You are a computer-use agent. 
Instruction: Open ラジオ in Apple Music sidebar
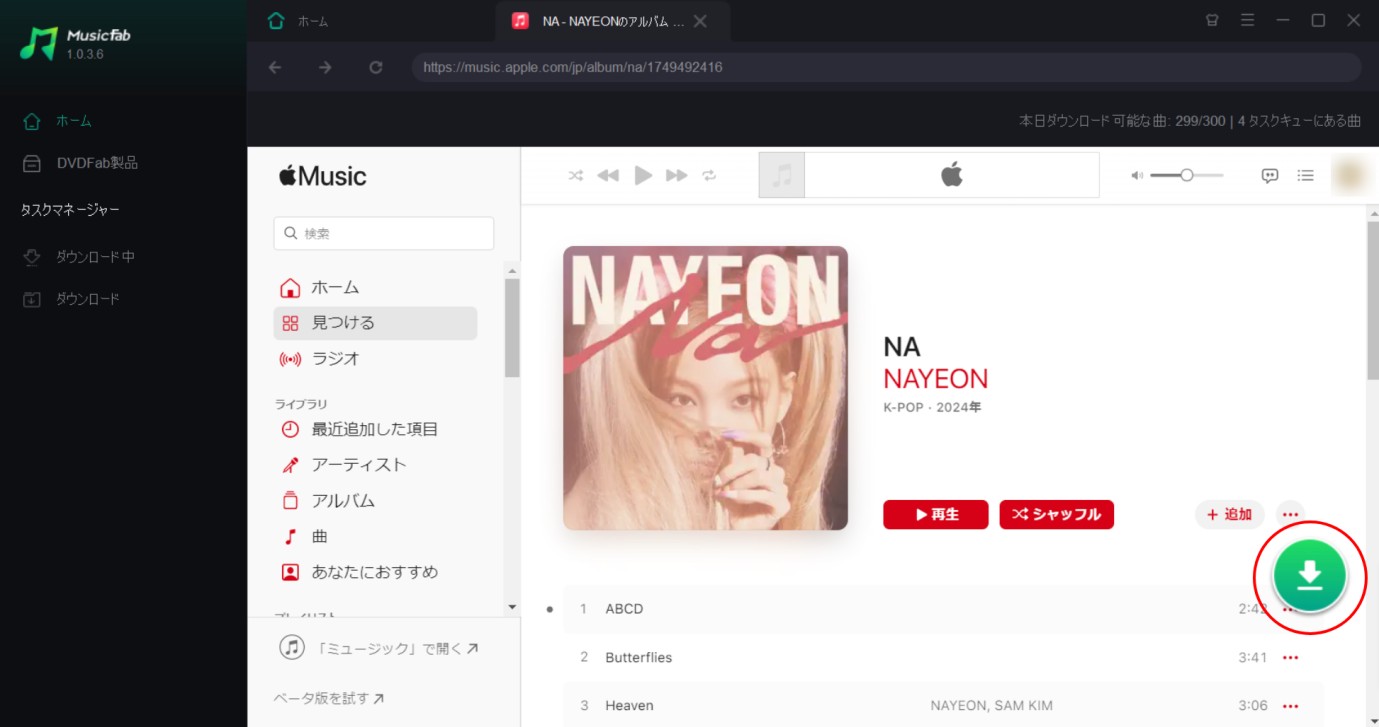pyautogui.click(x=375, y=359)
